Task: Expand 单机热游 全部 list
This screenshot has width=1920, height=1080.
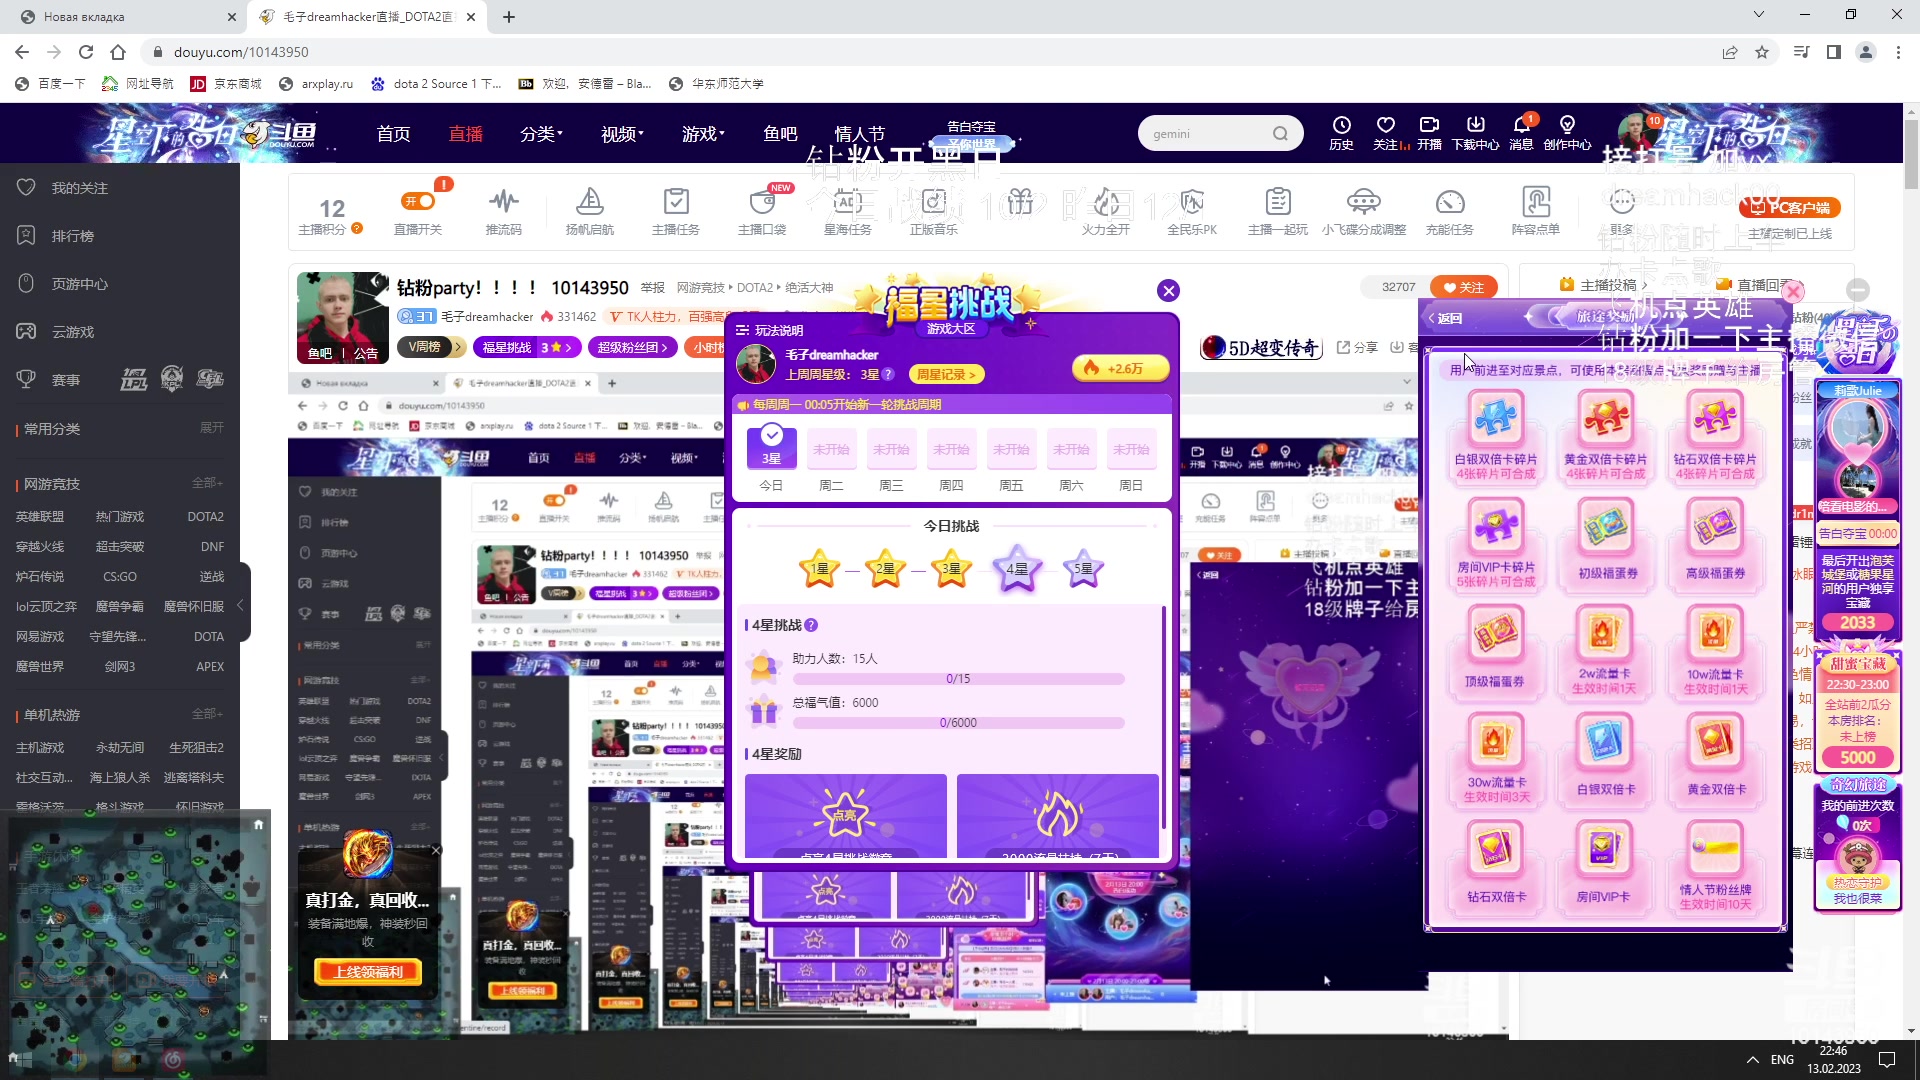Action: [x=207, y=714]
